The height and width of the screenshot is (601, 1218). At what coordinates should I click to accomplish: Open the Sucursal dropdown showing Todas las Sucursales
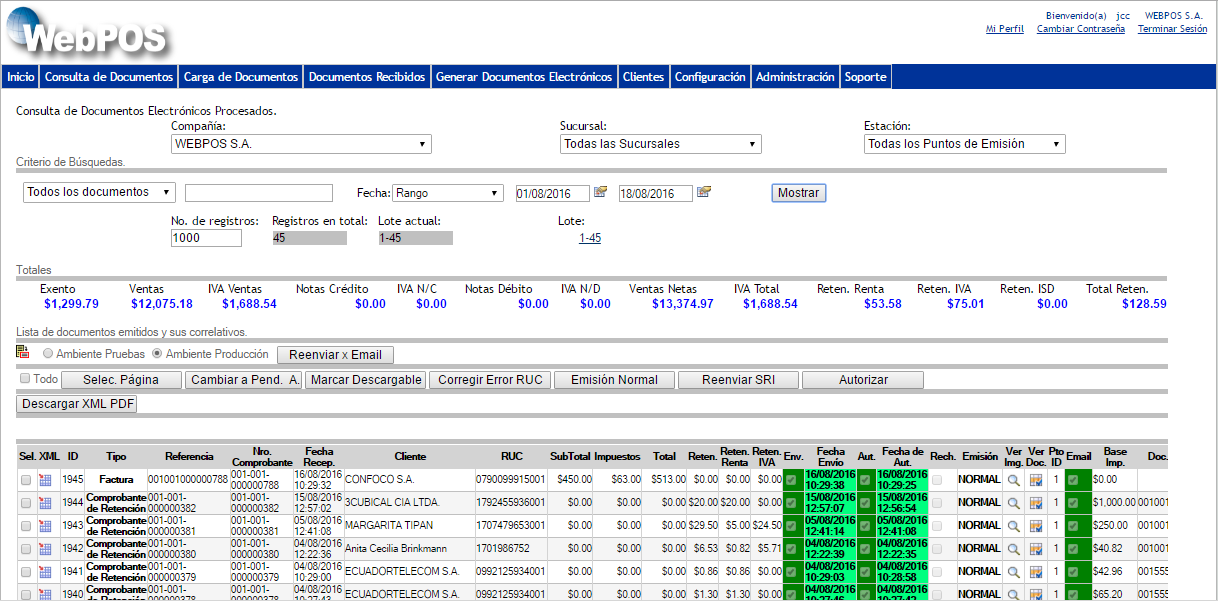(x=660, y=143)
